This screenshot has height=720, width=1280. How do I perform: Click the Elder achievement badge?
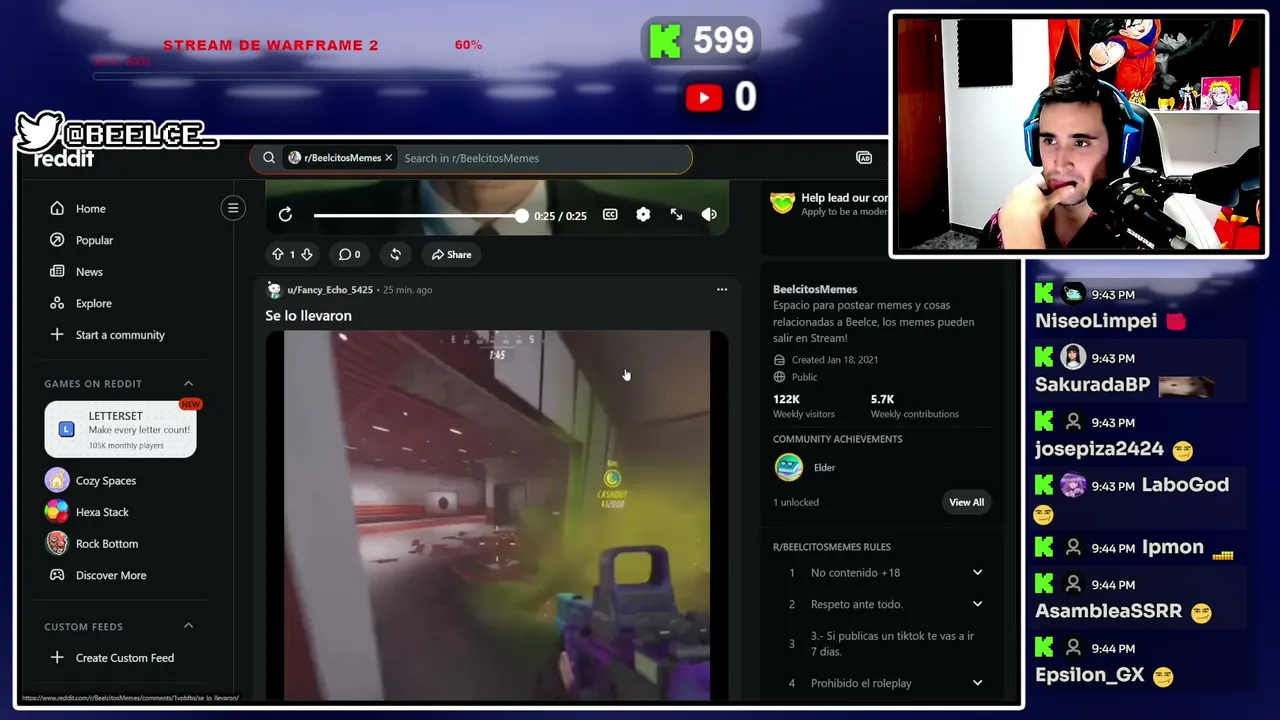click(789, 467)
